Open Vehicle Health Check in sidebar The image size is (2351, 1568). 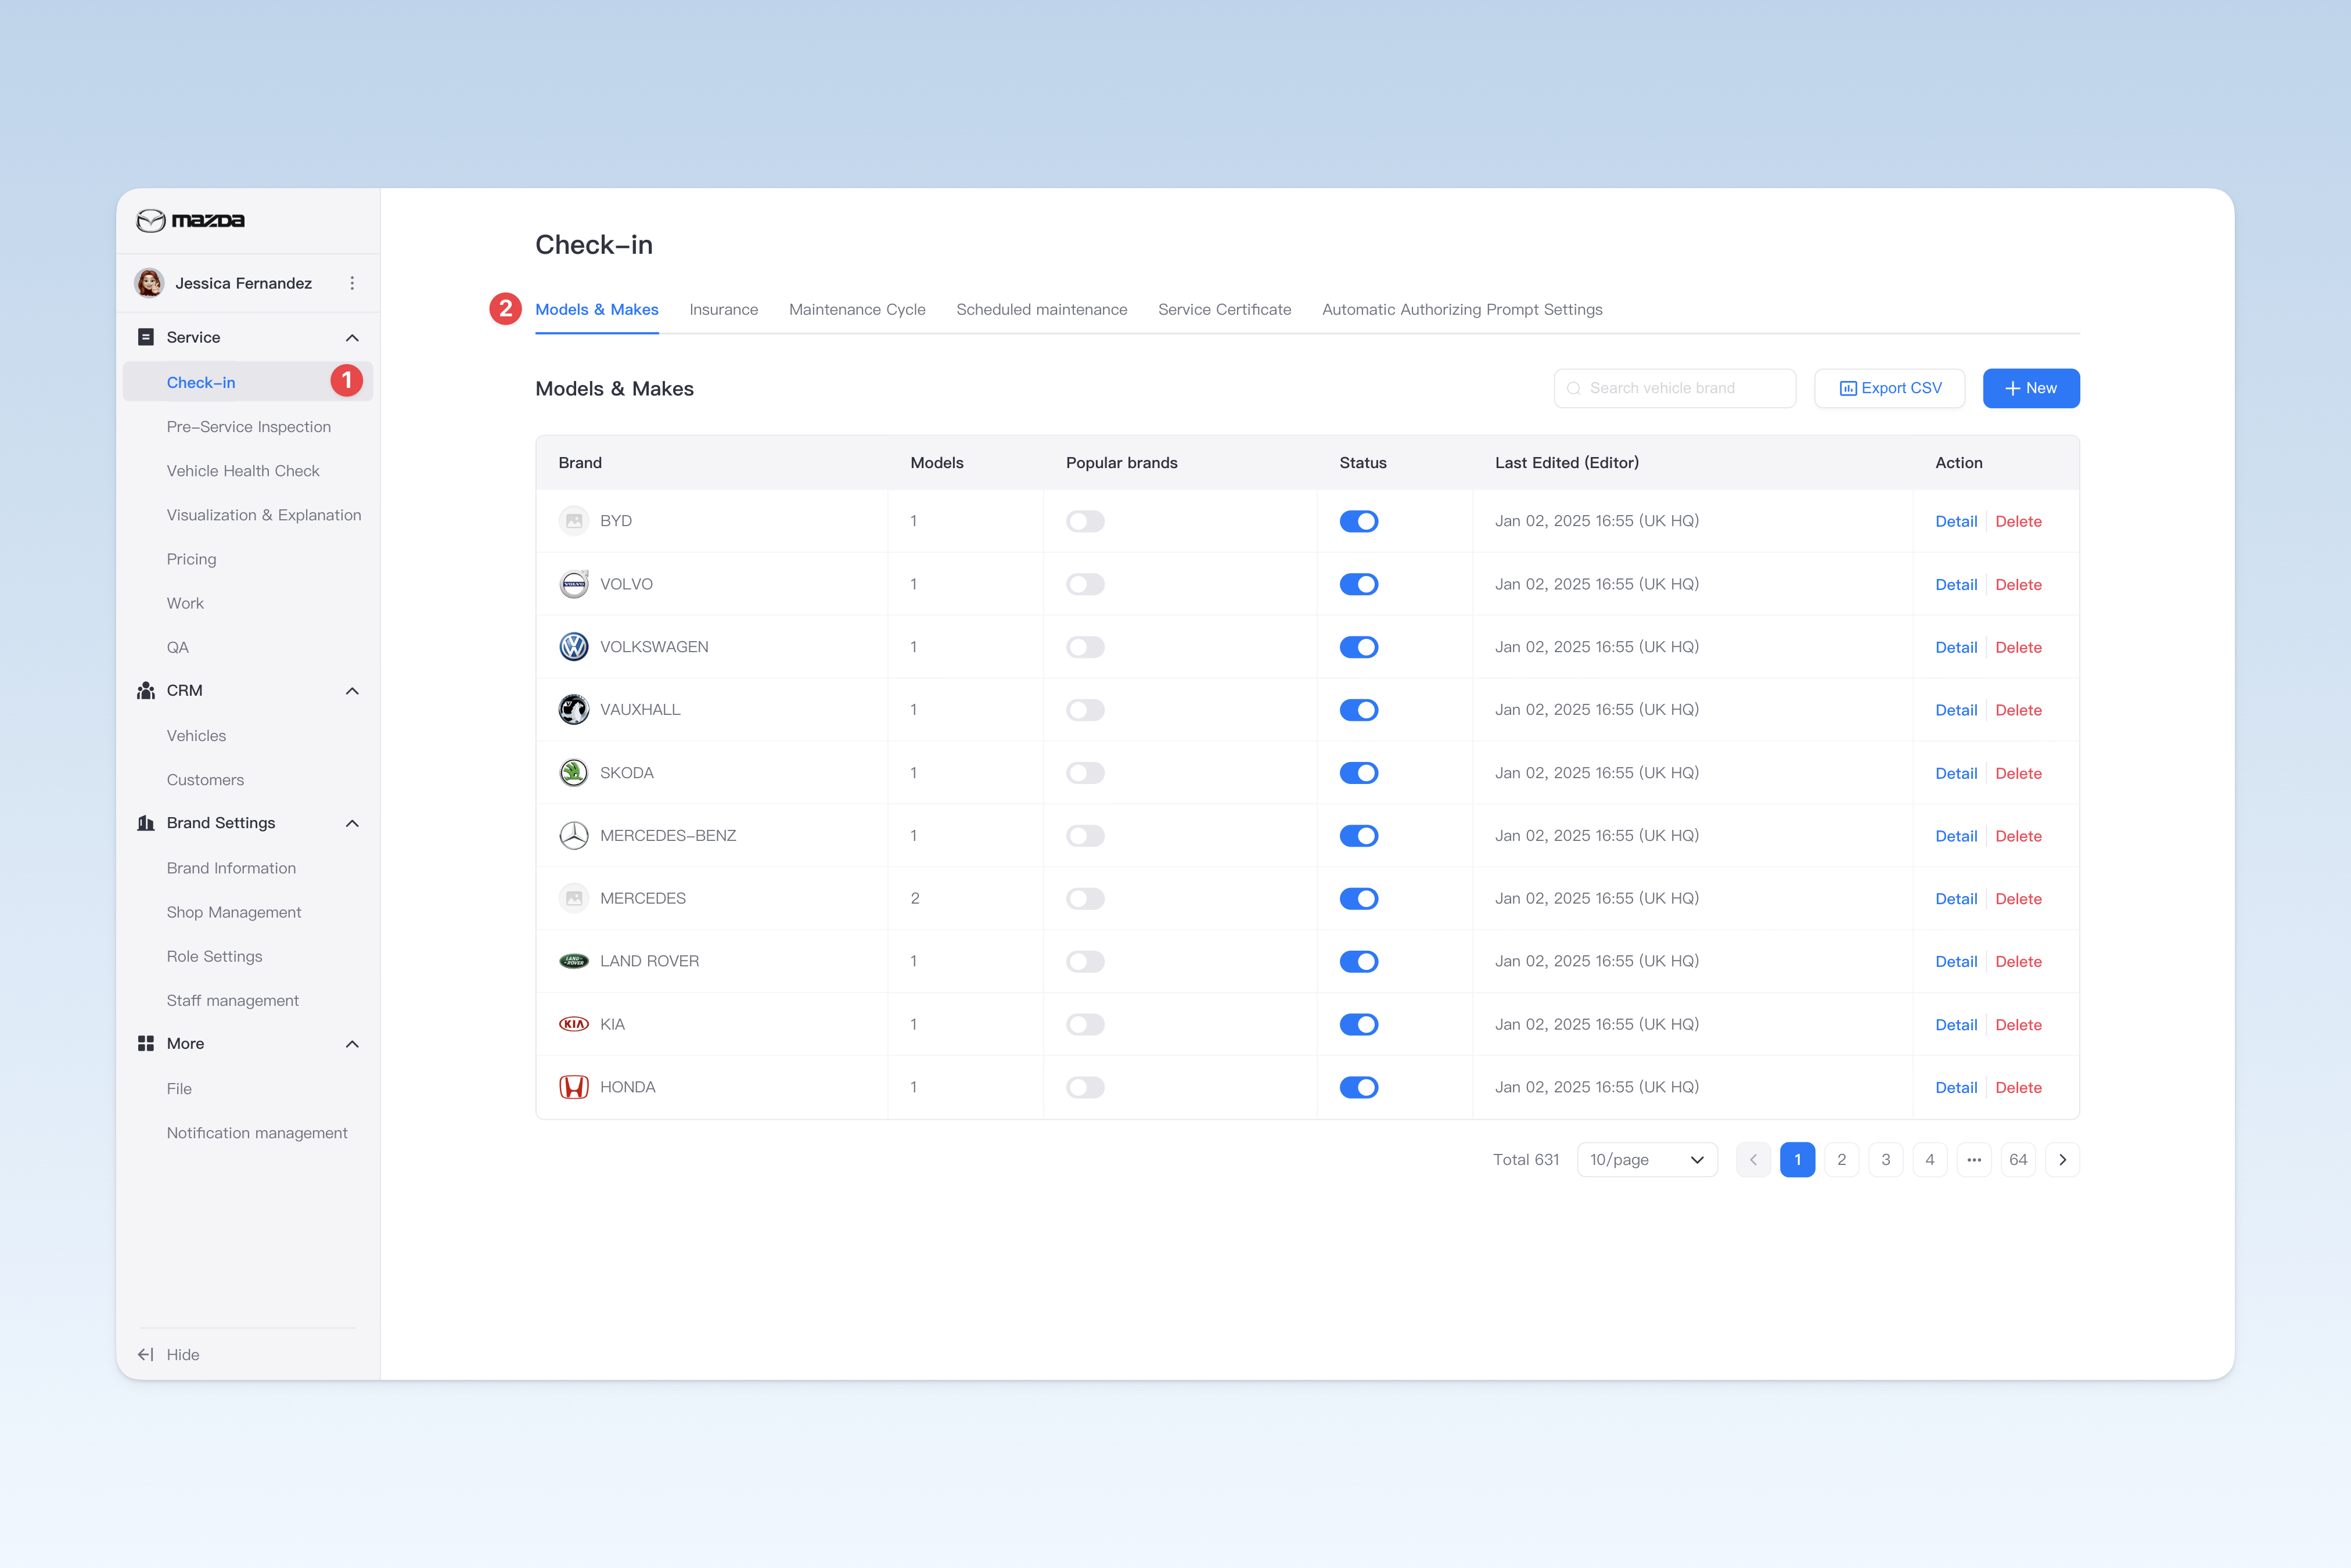[243, 471]
